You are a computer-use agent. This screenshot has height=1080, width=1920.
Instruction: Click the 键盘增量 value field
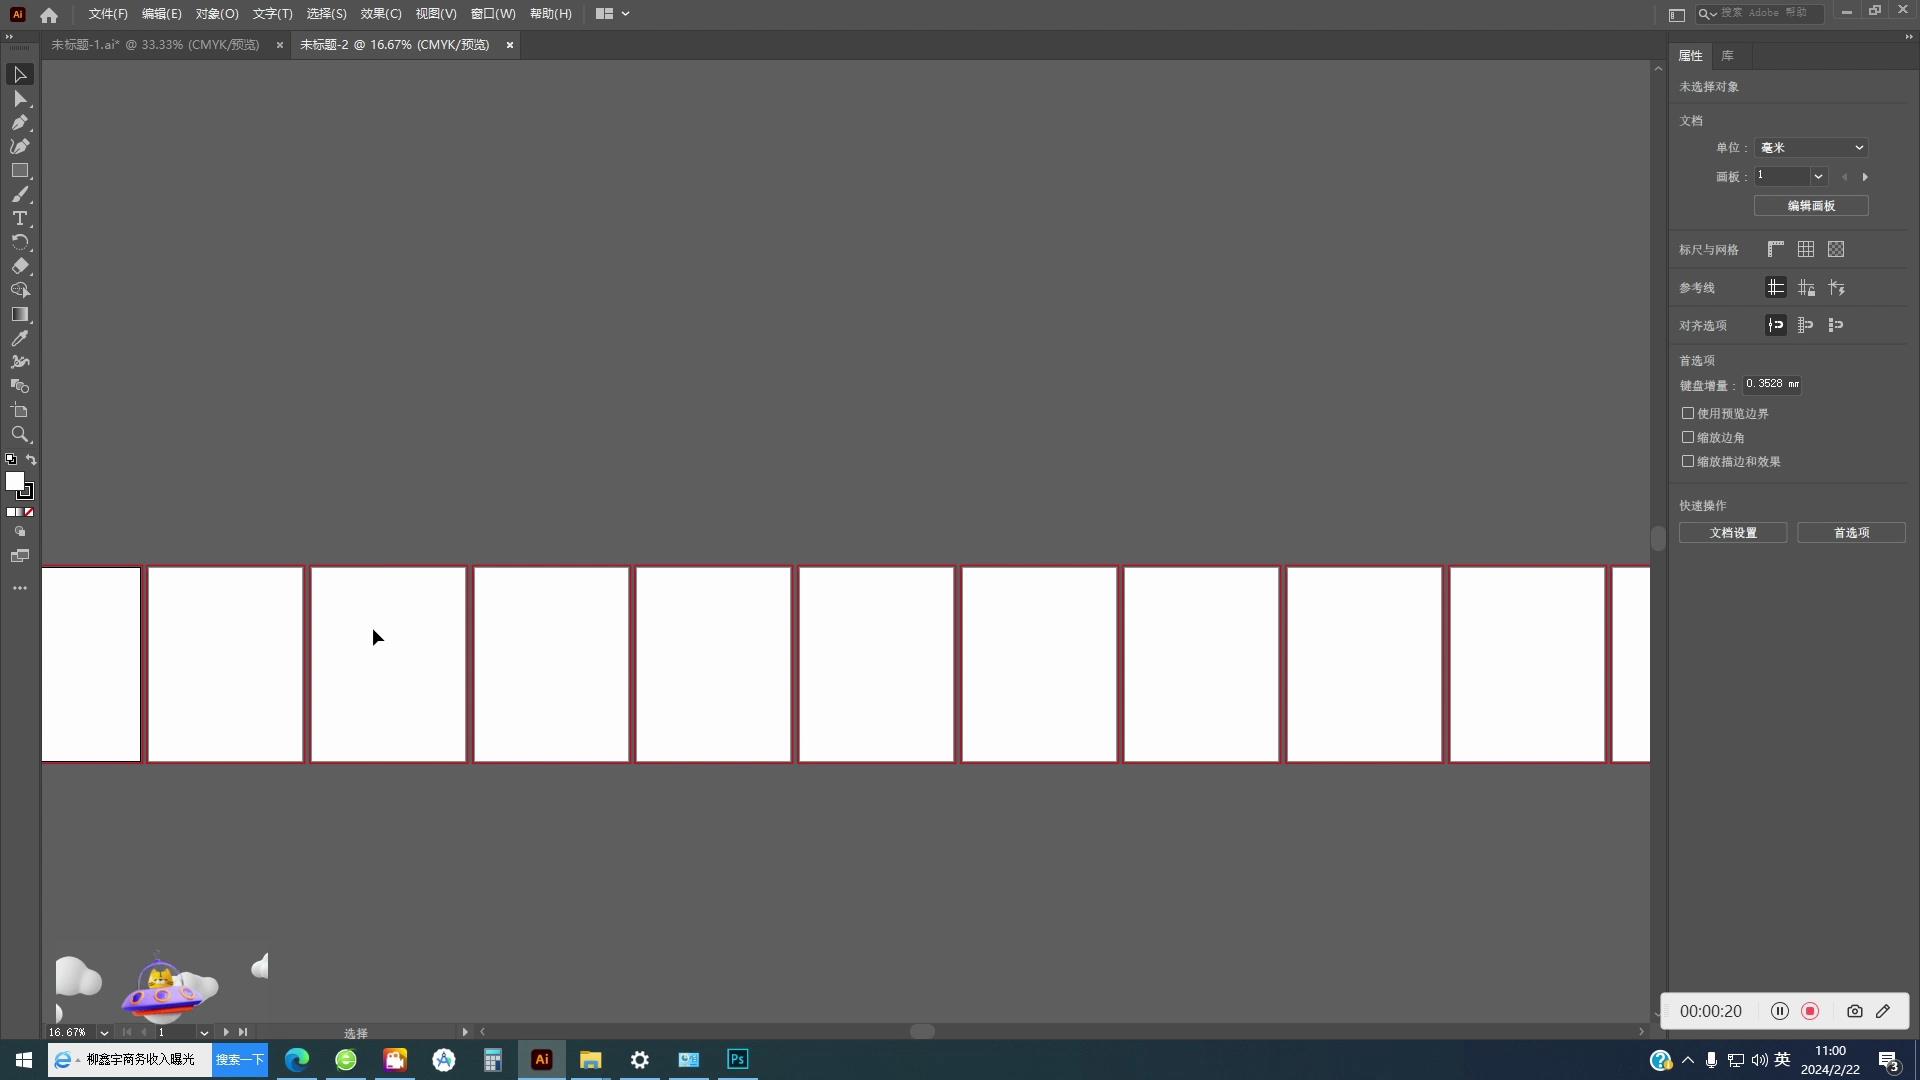click(x=1772, y=385)
